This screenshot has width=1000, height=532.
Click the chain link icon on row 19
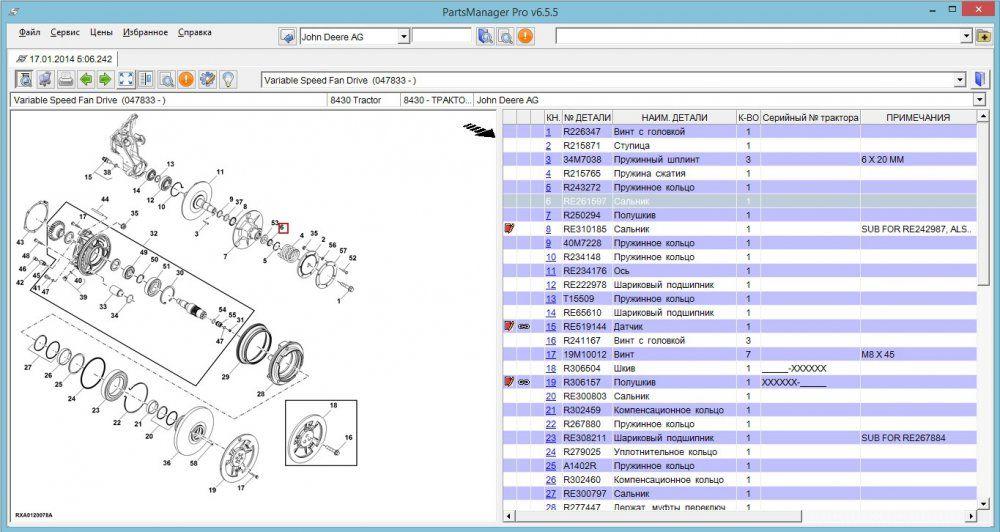pyautogui.click(x=524, y=382)
